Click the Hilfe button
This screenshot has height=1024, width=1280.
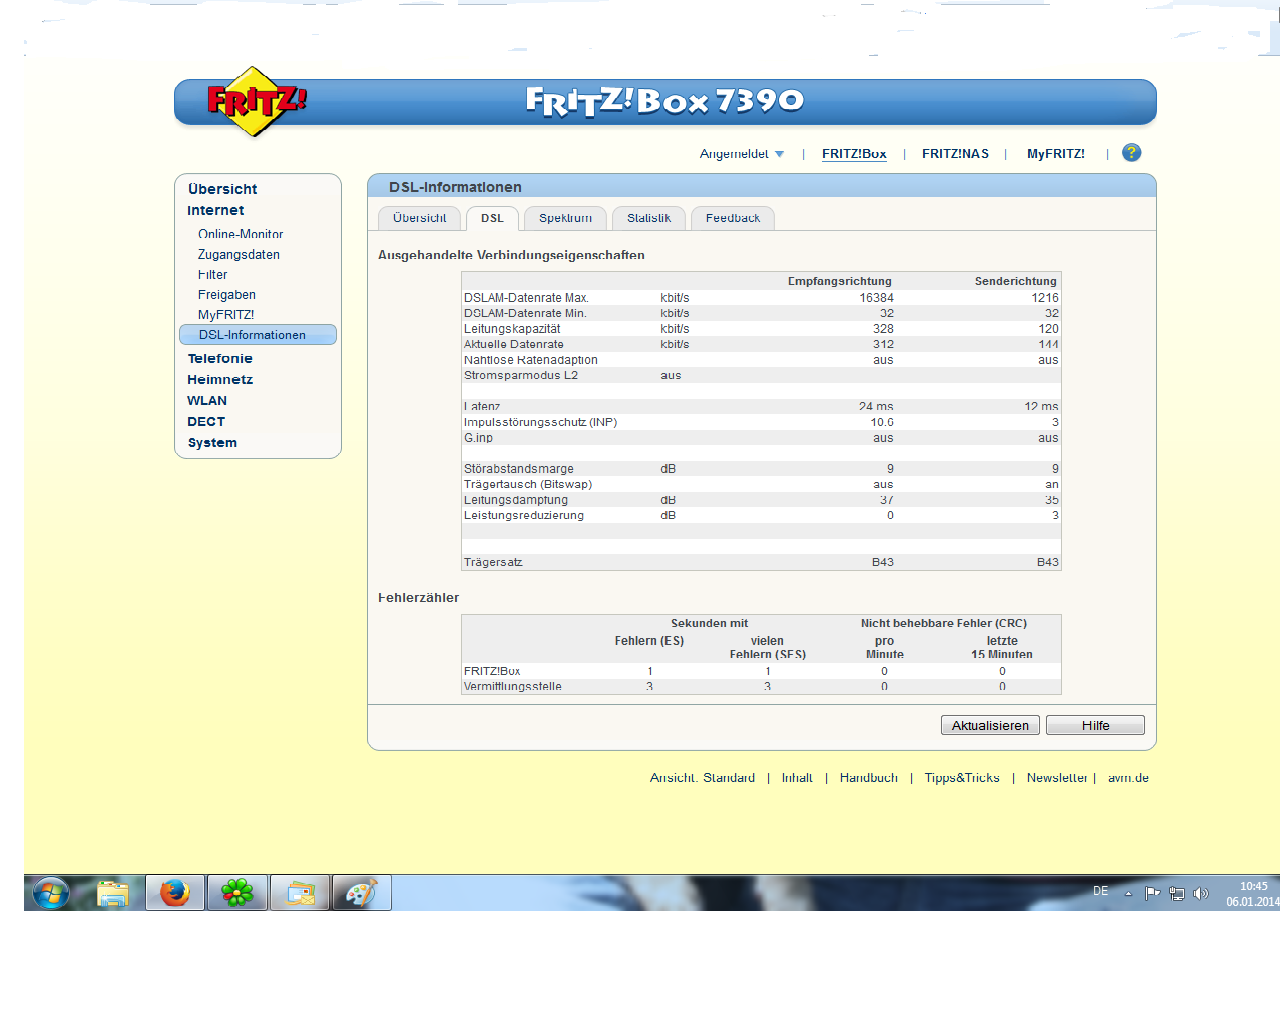pyautogui.click(x=1095, y=725)
